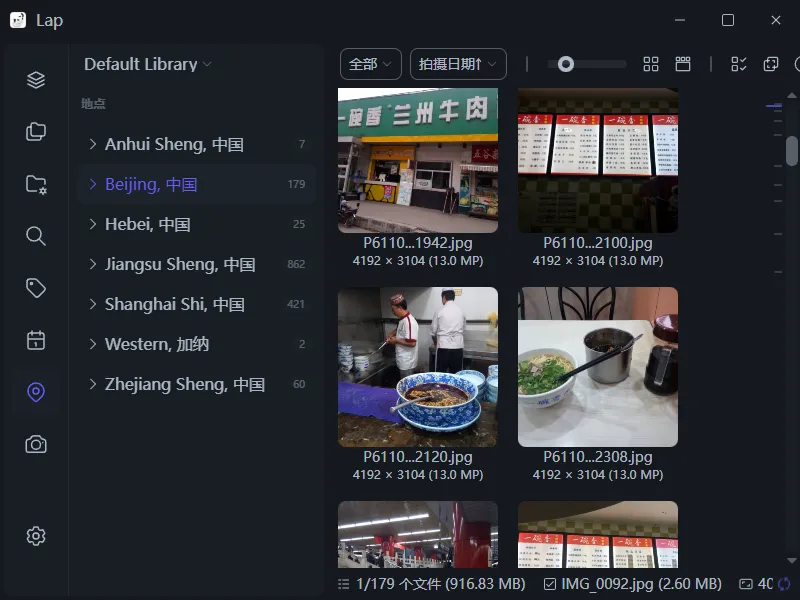Select Beijing, 中国 location
This screenshot has width=800, height=600.
click(196, 184)
